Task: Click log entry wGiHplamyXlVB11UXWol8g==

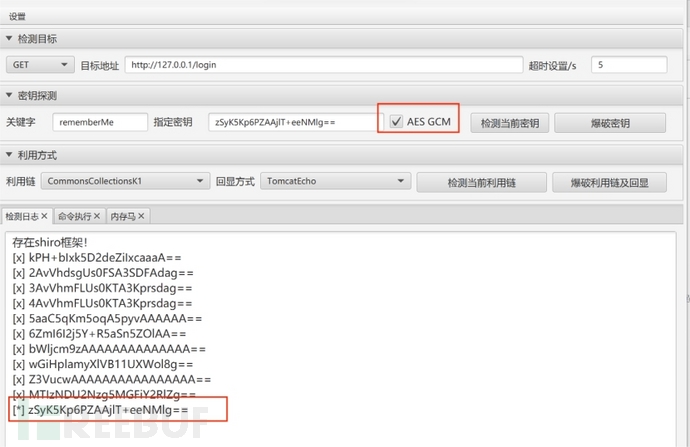Action: (x=103, y=364)
